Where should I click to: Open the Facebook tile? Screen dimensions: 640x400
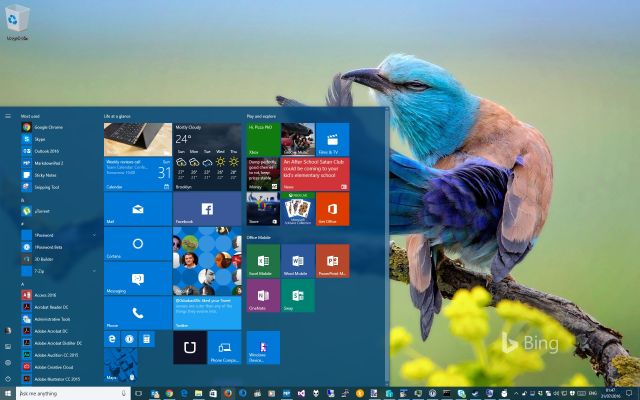pyautogui.click(x=207, y=208)
